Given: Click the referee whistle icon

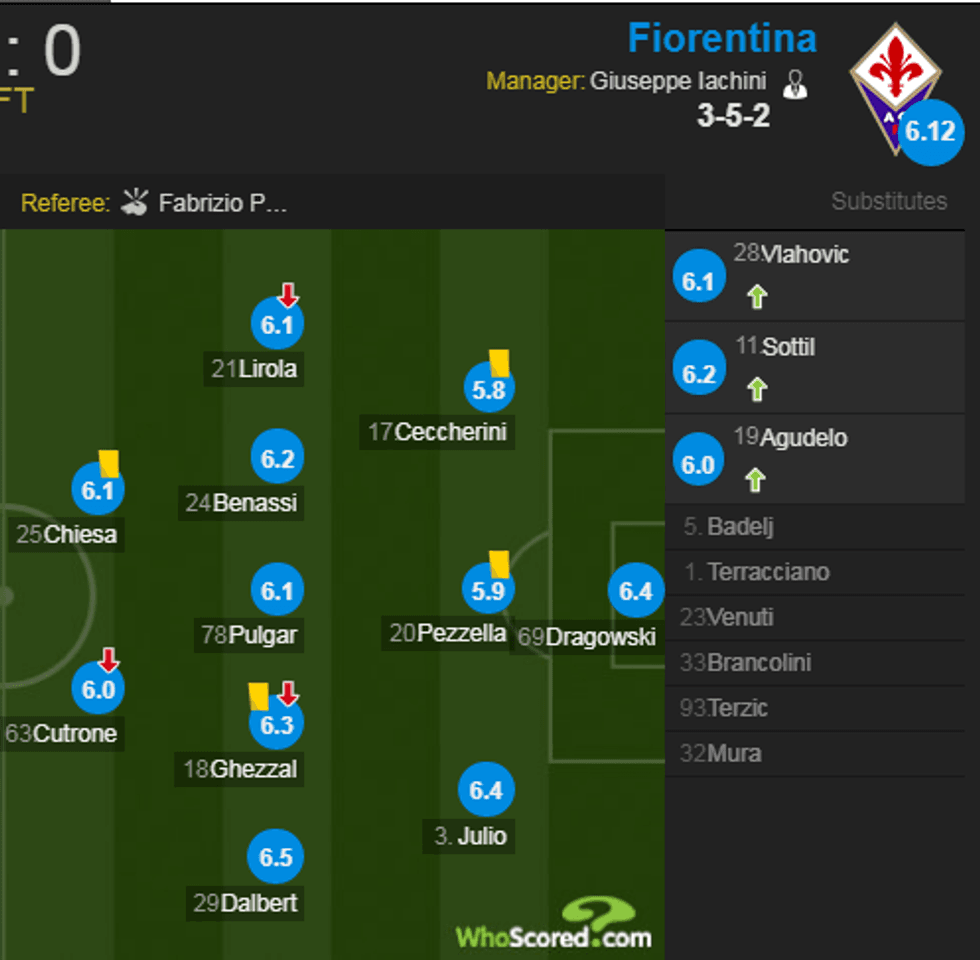Looking at the screenshot, I should pyautogui.click(x=134, y=203).
